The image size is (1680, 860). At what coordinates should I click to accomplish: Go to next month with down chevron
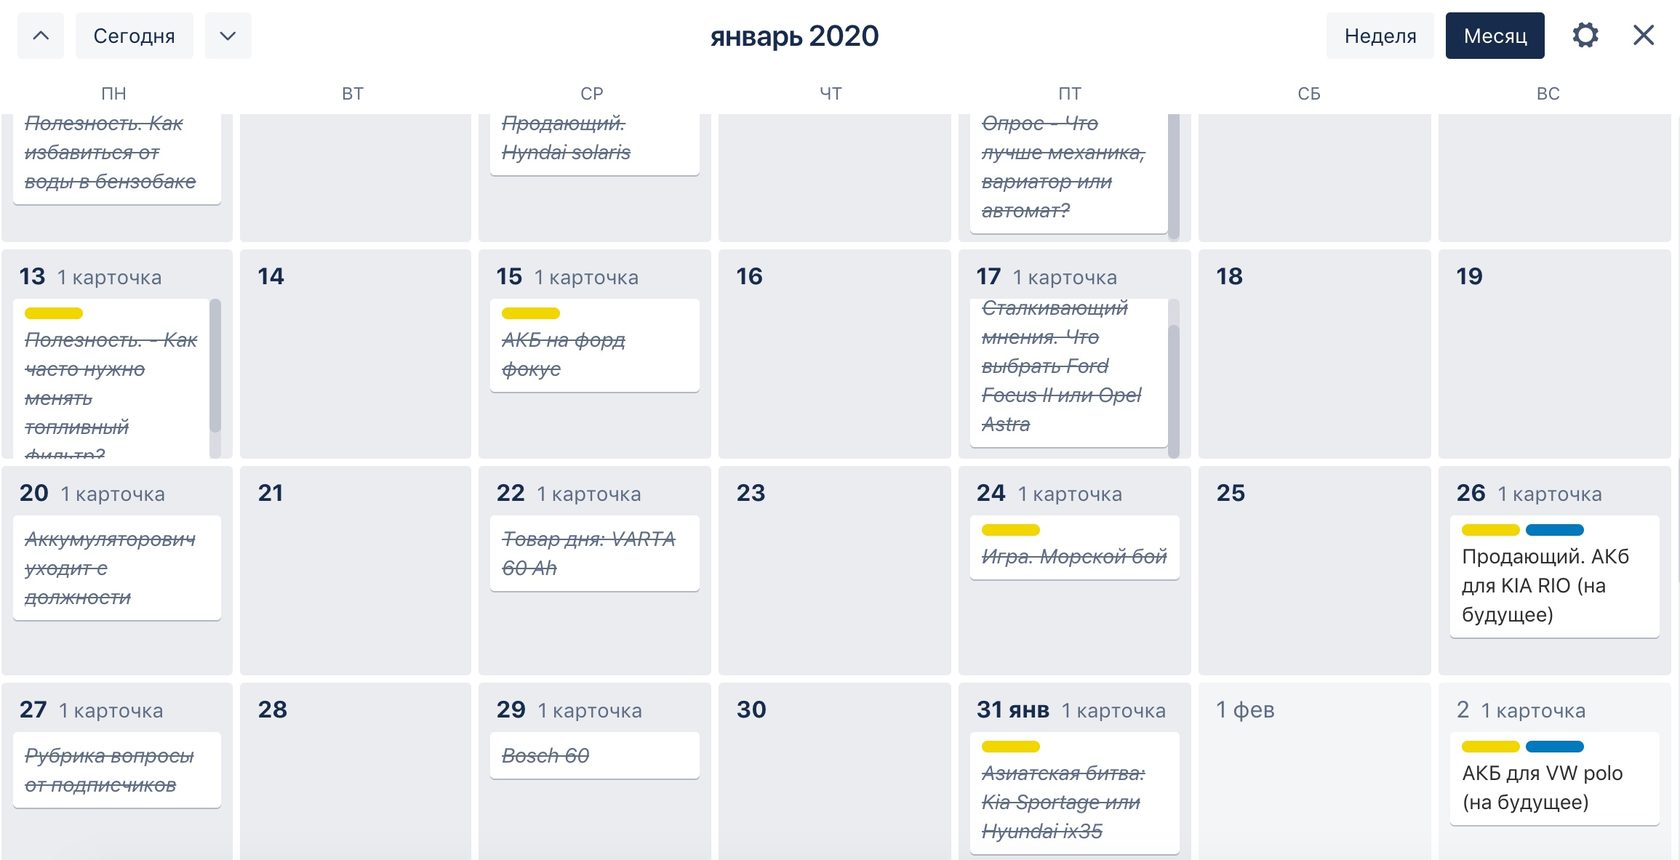tap(228, 36)
